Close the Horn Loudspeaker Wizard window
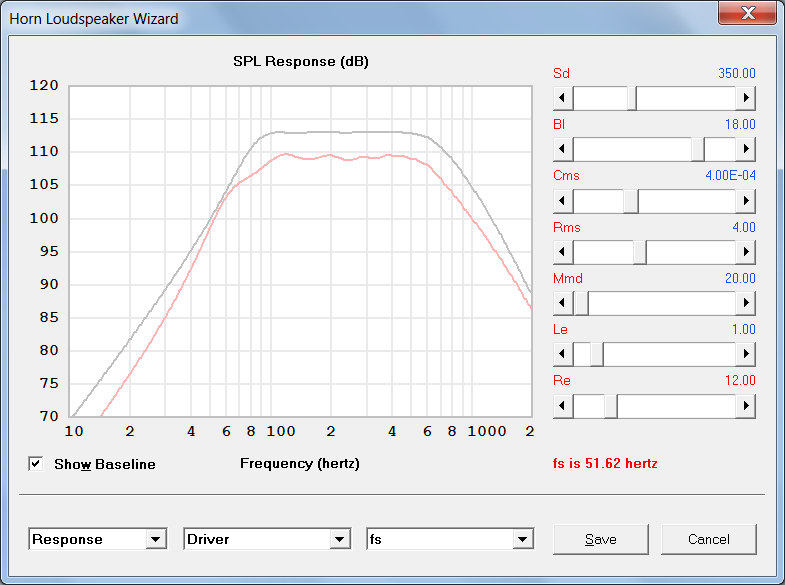Image resolution: width=785 pixels, height=585 pixels. (747, 13)
